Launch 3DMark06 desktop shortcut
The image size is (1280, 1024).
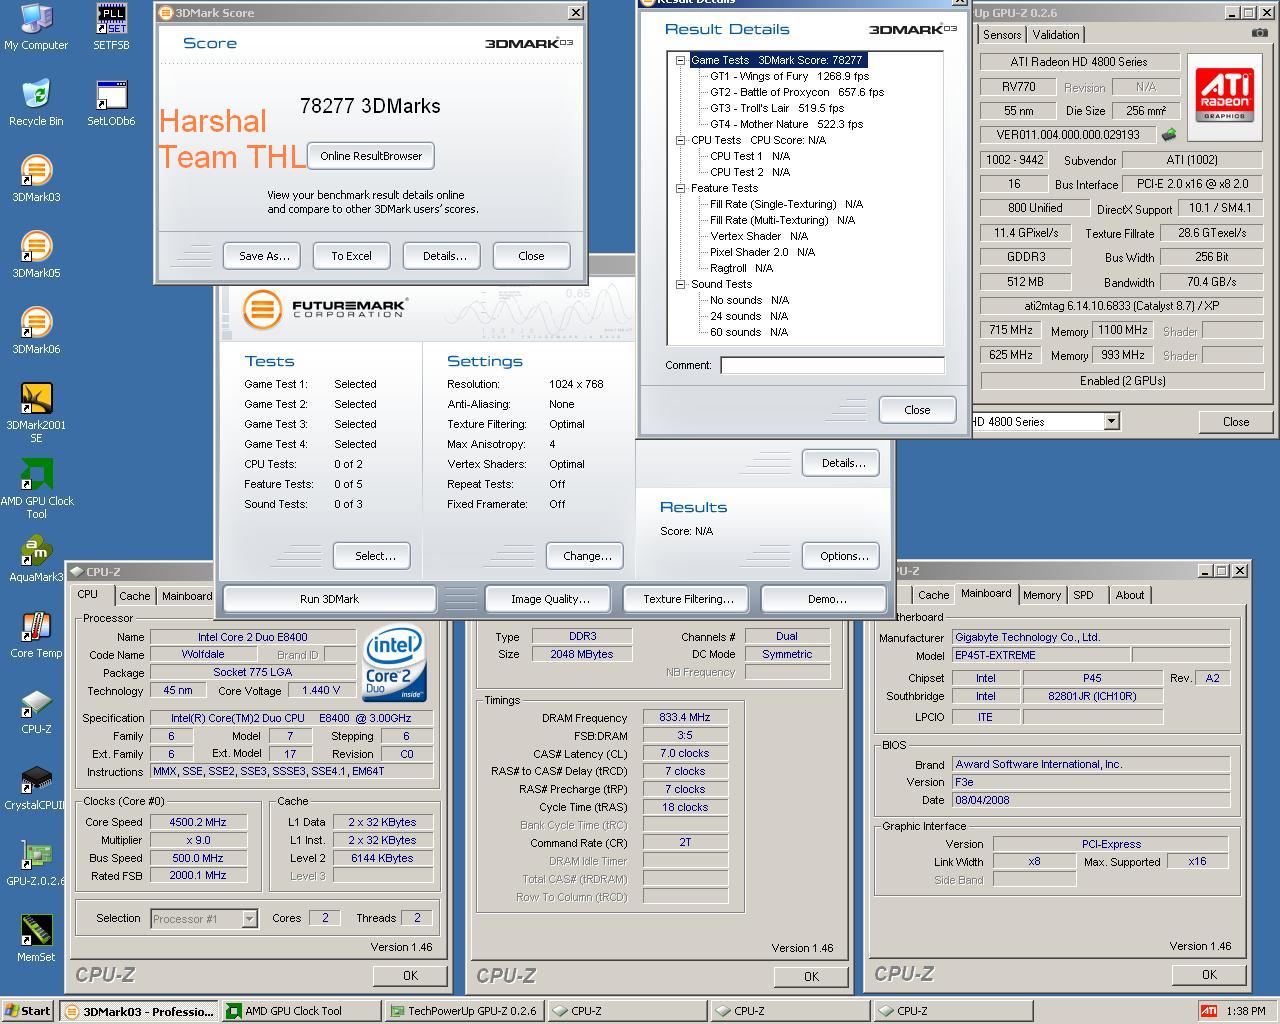click(x=36, y=331)
